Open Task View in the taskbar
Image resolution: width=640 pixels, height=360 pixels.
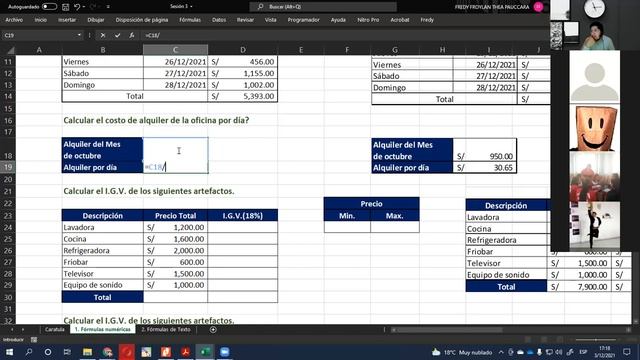click(67, 352)
